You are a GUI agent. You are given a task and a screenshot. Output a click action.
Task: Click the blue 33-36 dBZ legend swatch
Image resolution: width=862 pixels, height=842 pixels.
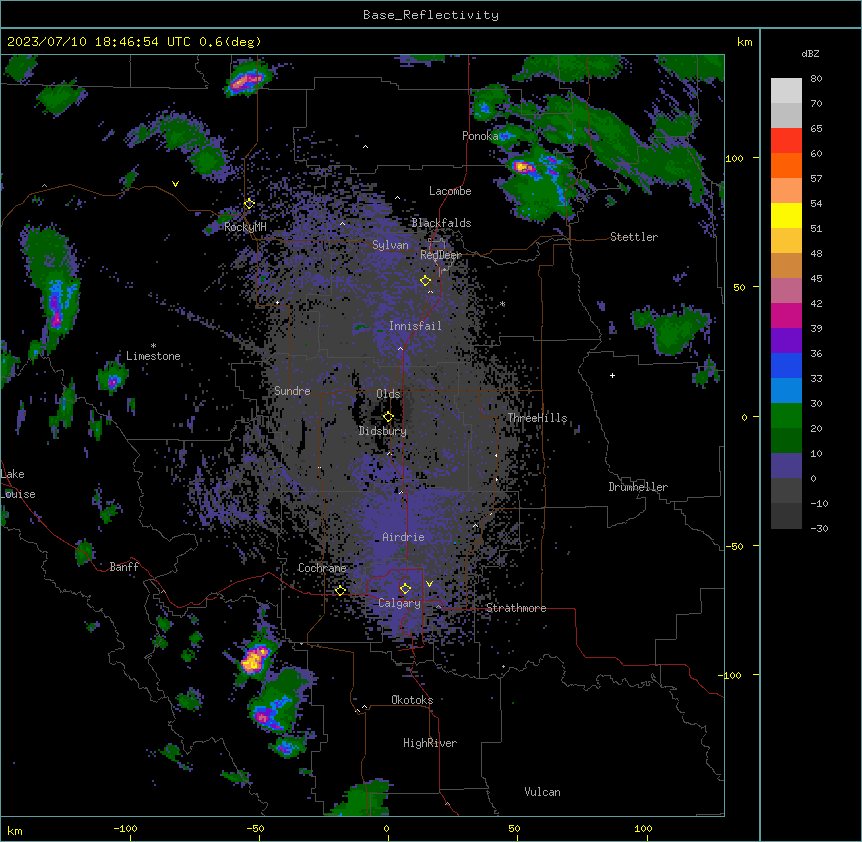pos(786,365)
